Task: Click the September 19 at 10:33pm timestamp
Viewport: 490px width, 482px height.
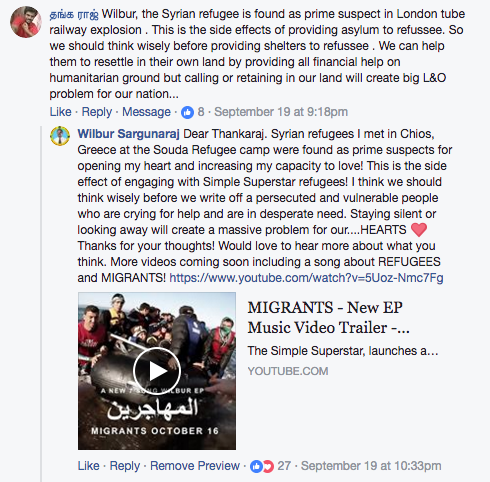Action: click(x=371, y=466)
